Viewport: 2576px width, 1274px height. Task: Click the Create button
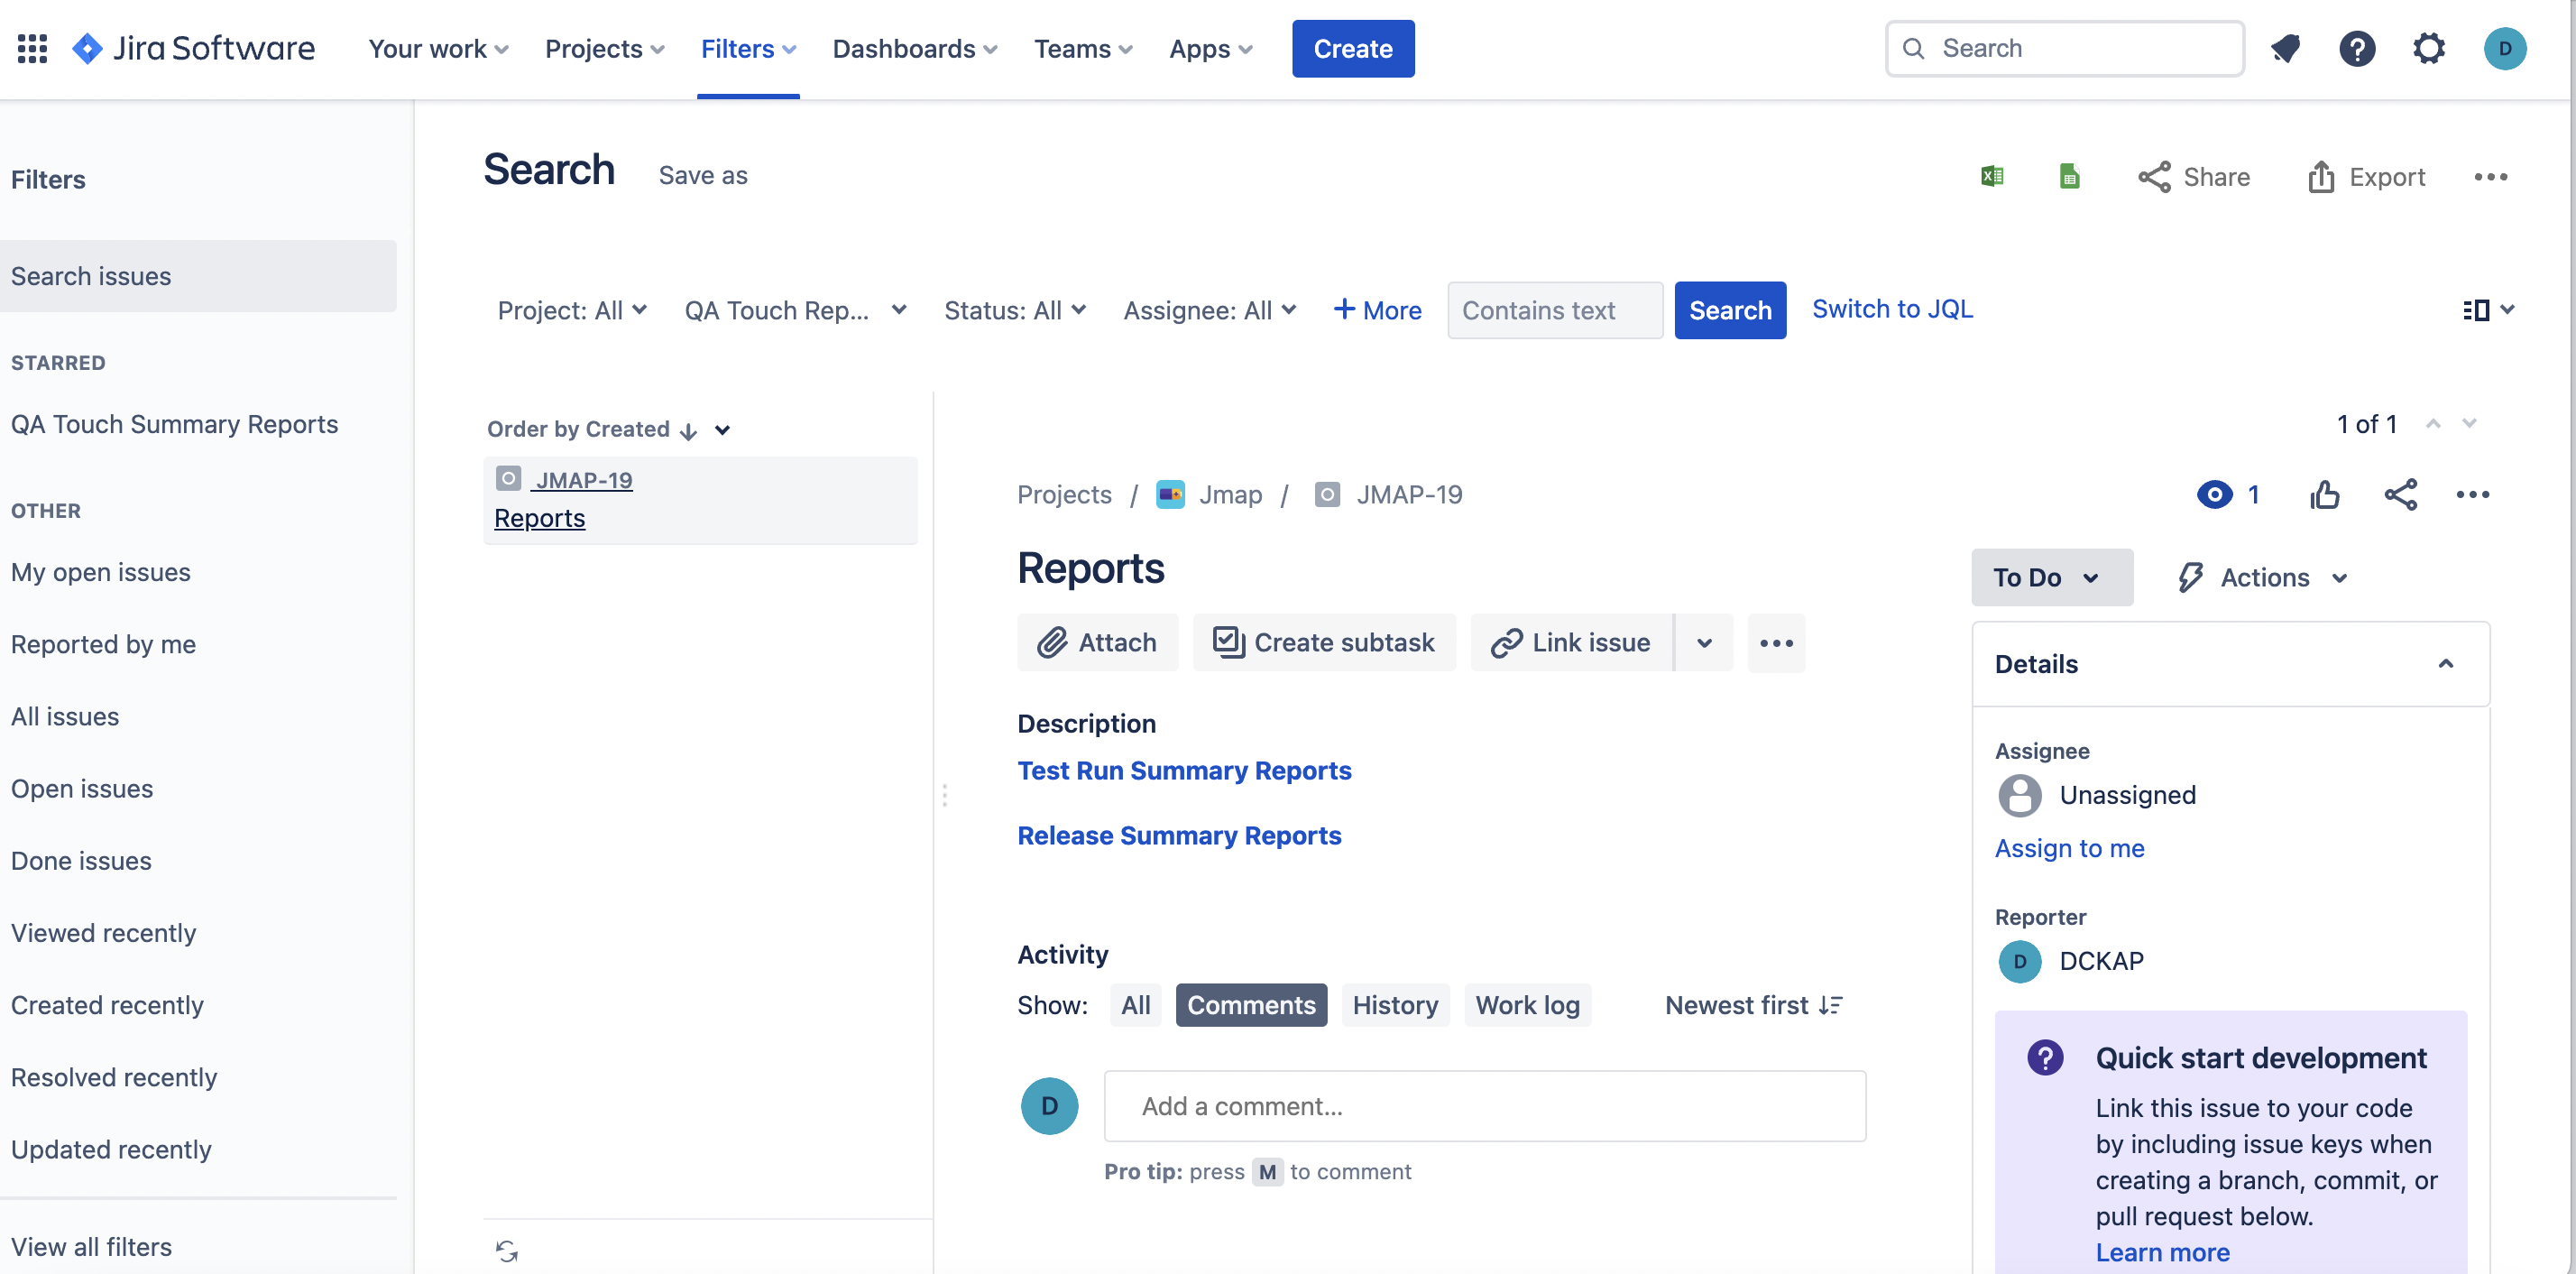coord(1353,48)
